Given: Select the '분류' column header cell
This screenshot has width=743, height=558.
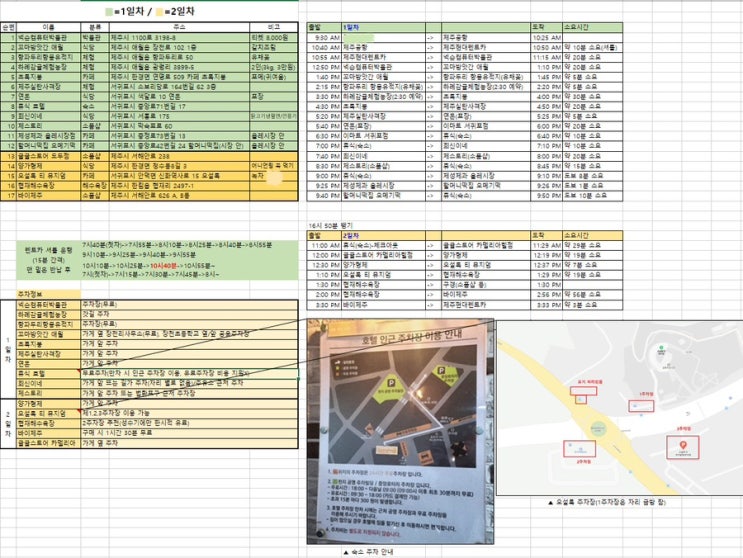Looking at the screenshot, I should point(95,27).
